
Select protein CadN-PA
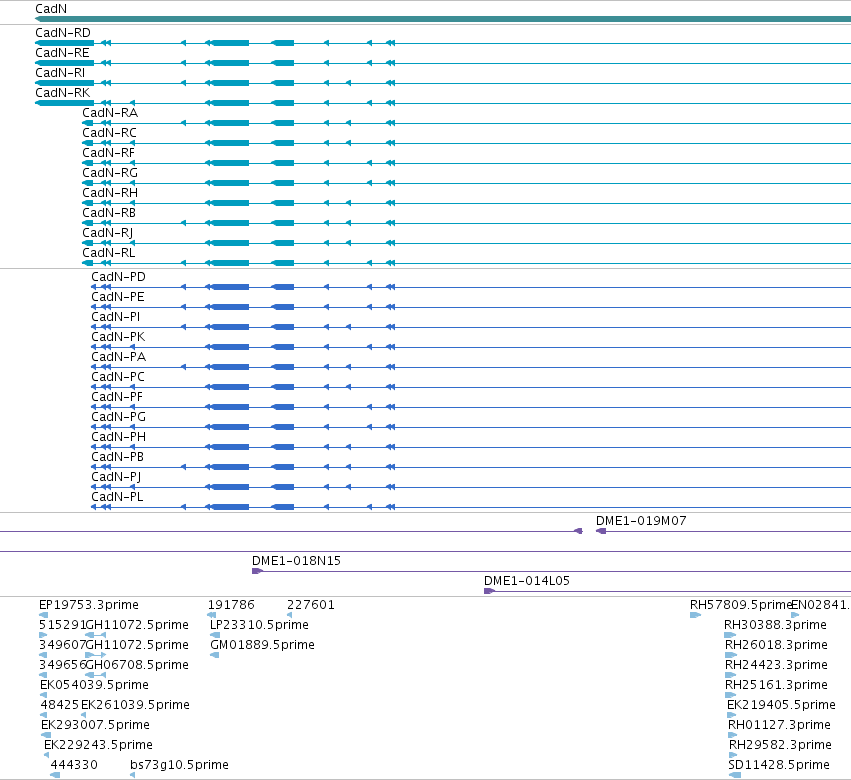[119, 358]
